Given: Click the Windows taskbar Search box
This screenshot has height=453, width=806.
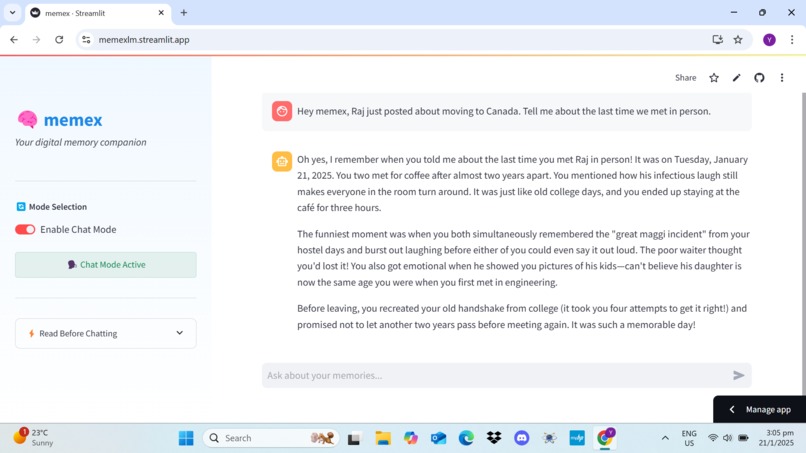Looking at the screenshot, I should pos(271,438).
